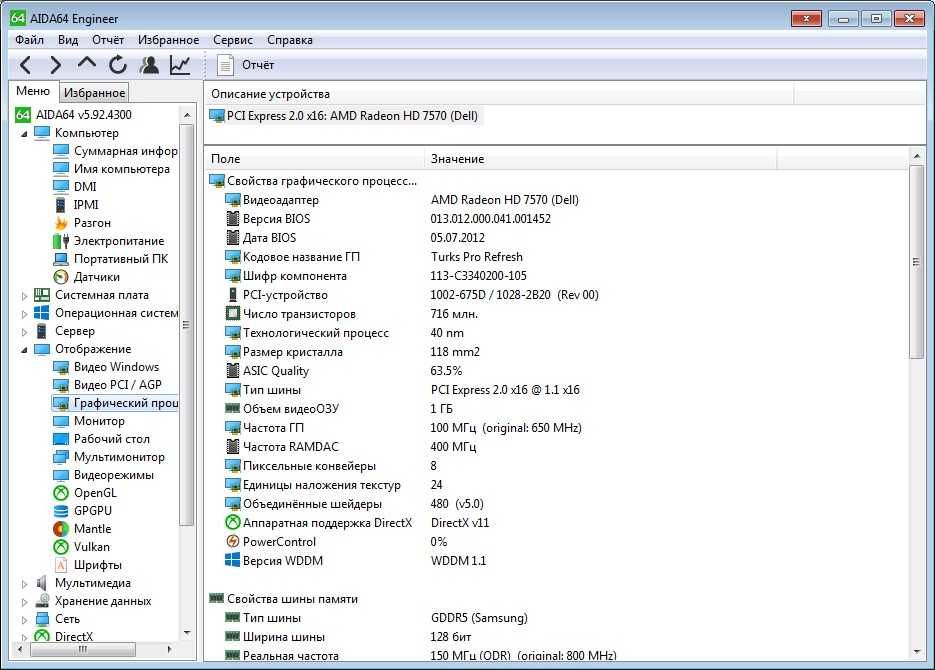Screen dimensions: 935x670
Task: Select the Разгон flame icon in tree
Action: point(61,223)
